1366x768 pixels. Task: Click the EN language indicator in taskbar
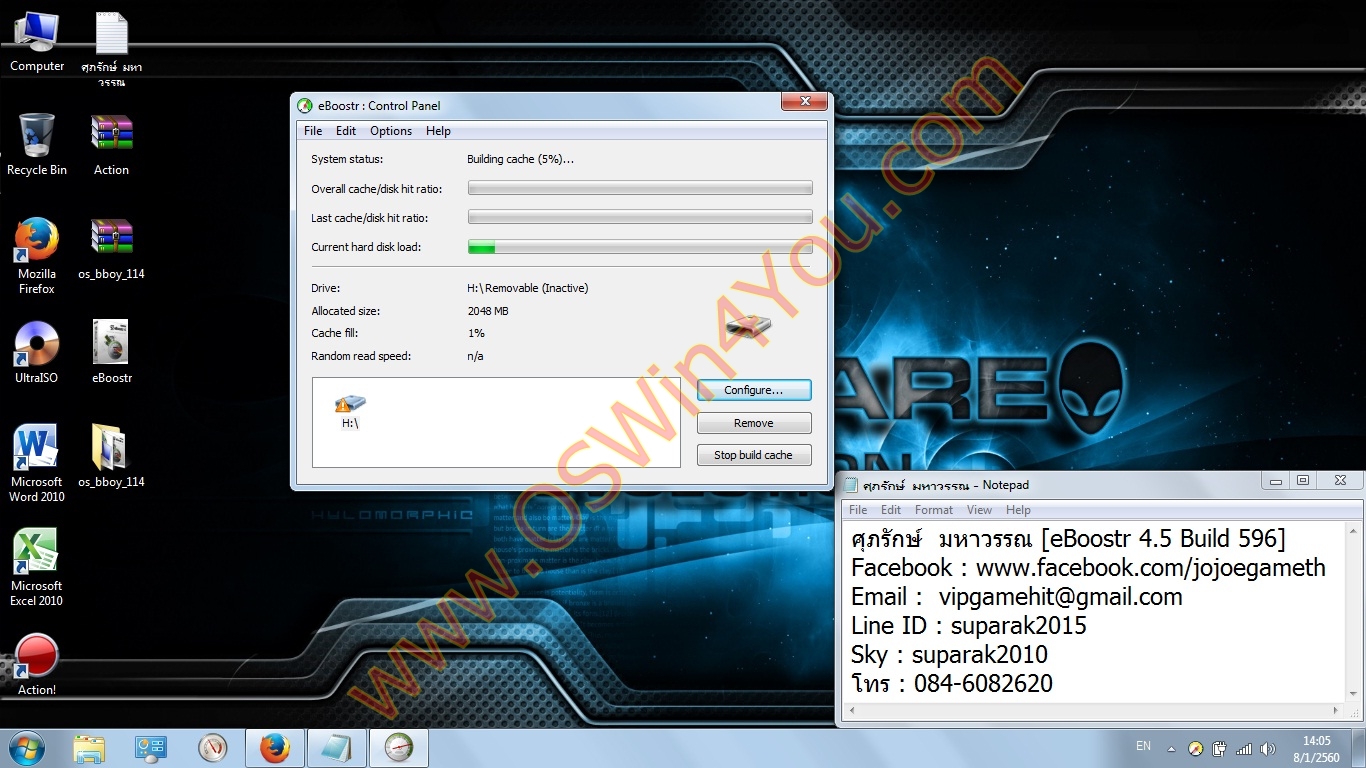(1144, 746)
